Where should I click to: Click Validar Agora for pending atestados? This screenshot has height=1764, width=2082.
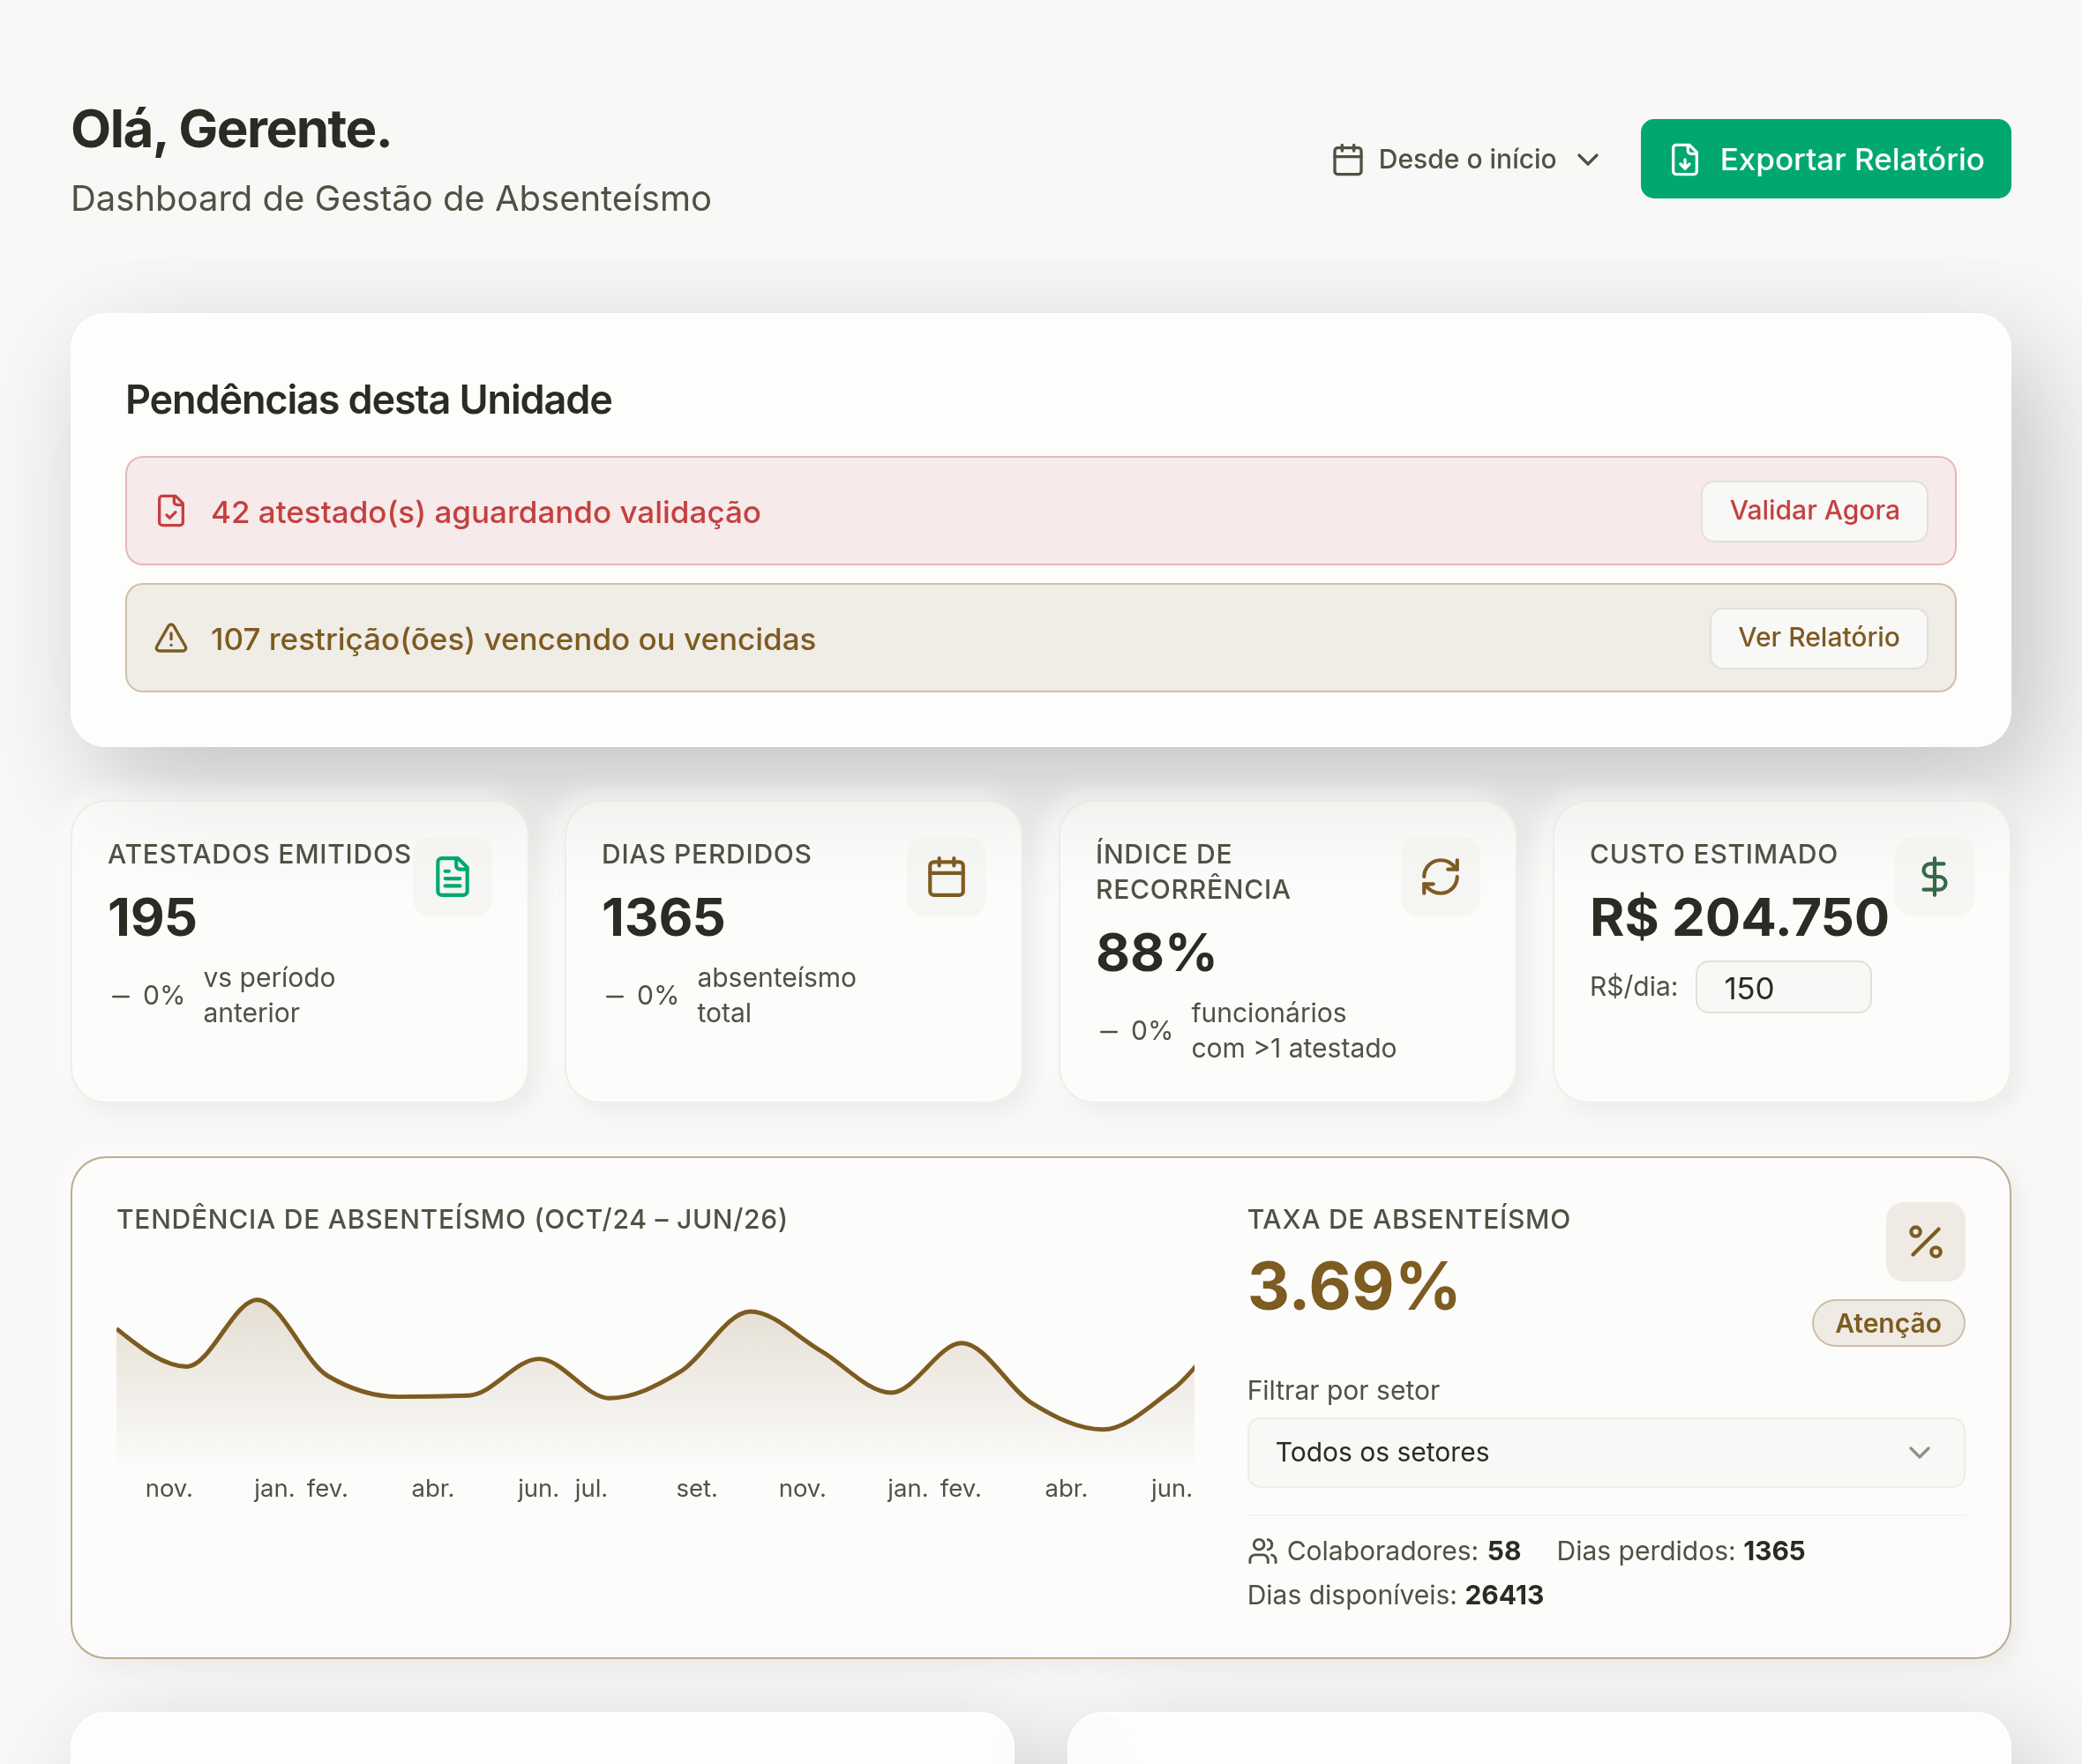[1814, 511]
